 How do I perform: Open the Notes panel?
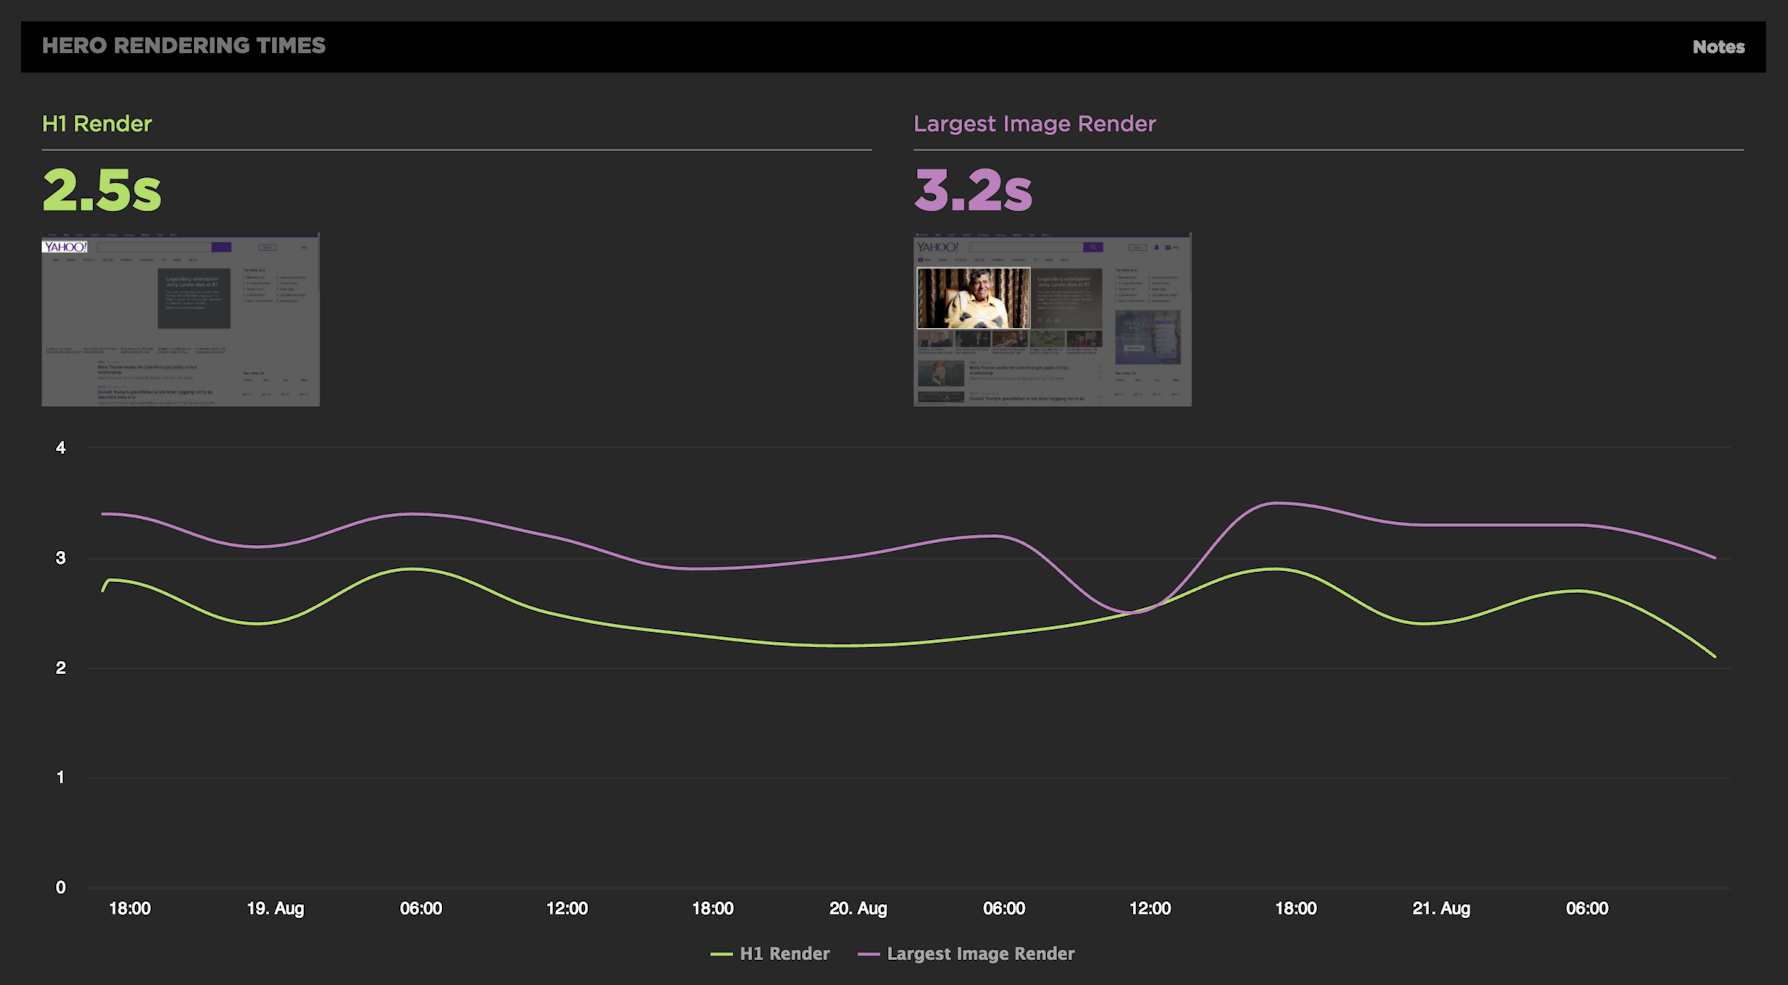coord(1718,46)
